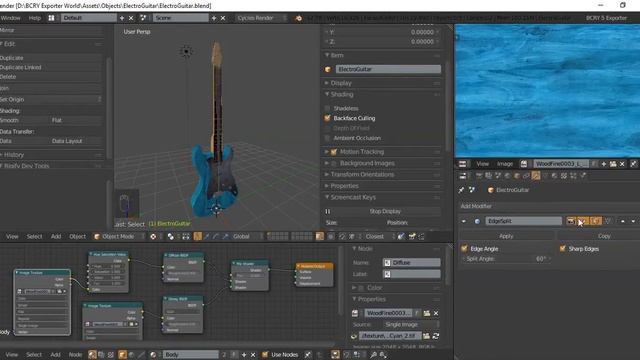This screenshot has height=360, width=640.
Task: Toggle the Shadeless checkbox
Action: pyautogui.click(x=327, y=108)
